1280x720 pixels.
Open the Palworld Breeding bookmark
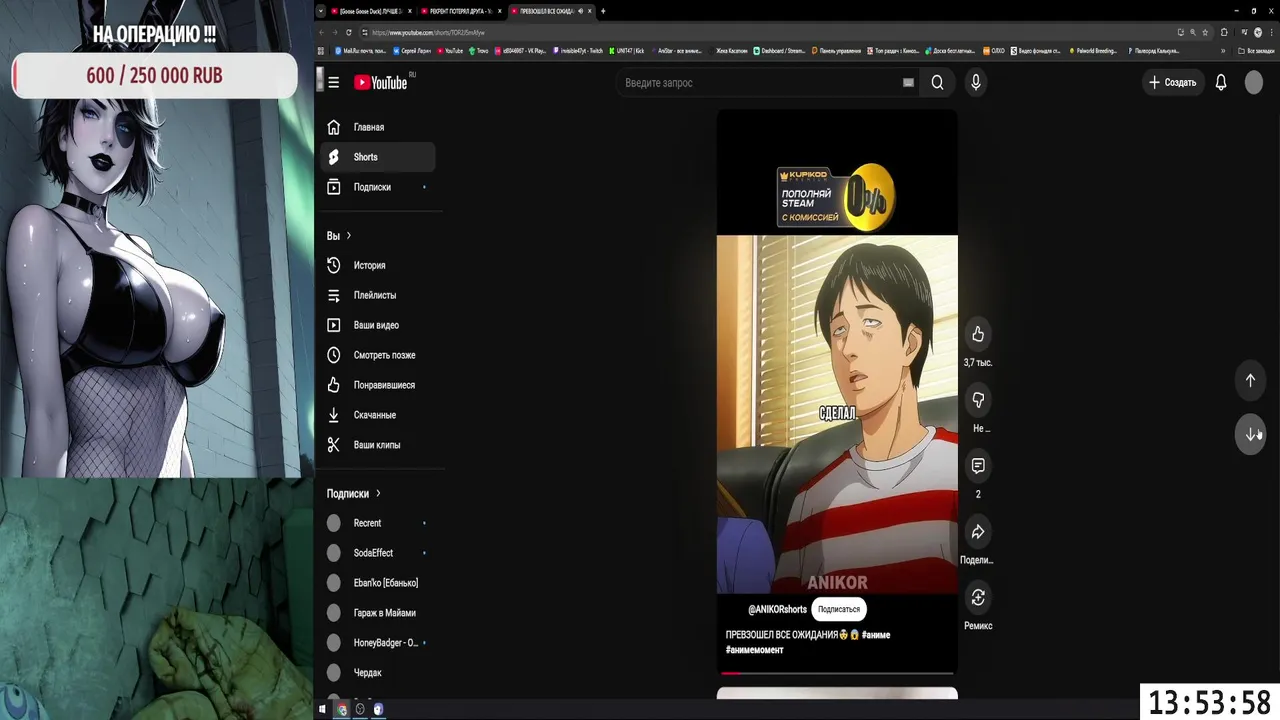(x=1094, y=50)
